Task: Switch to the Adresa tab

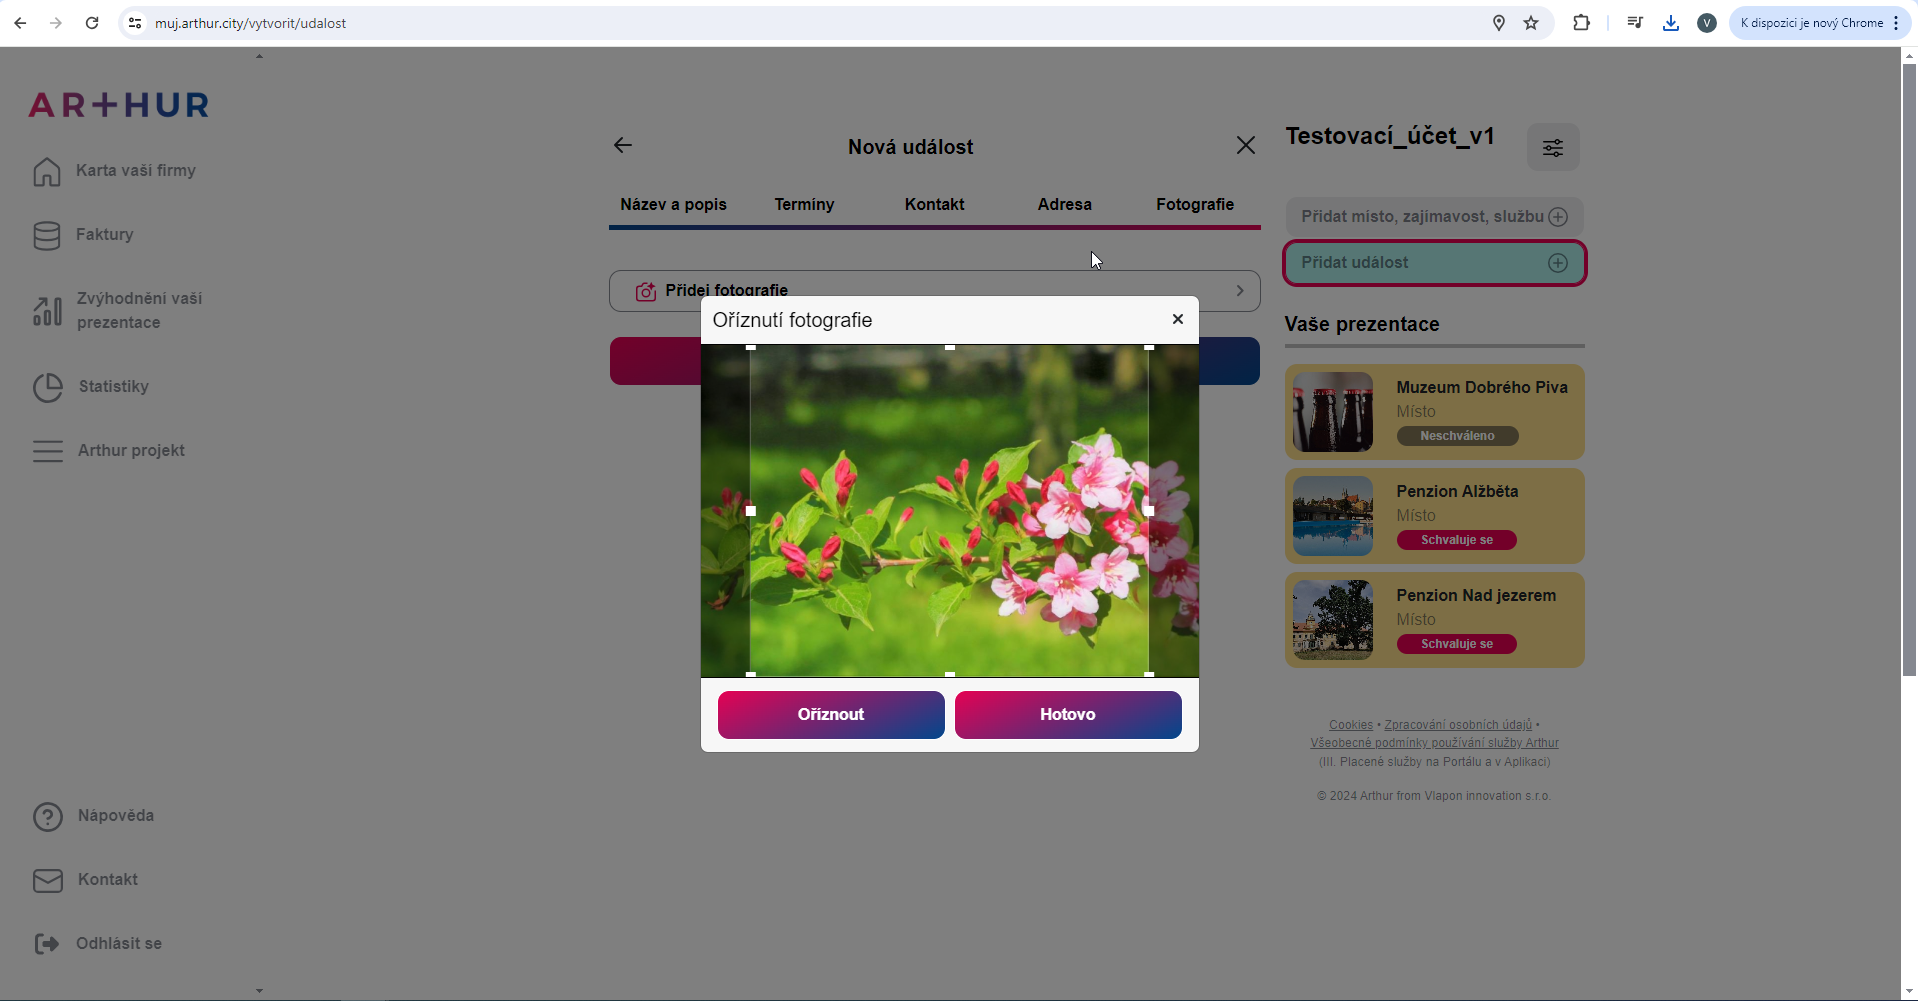Action: tap(1064, 204)
